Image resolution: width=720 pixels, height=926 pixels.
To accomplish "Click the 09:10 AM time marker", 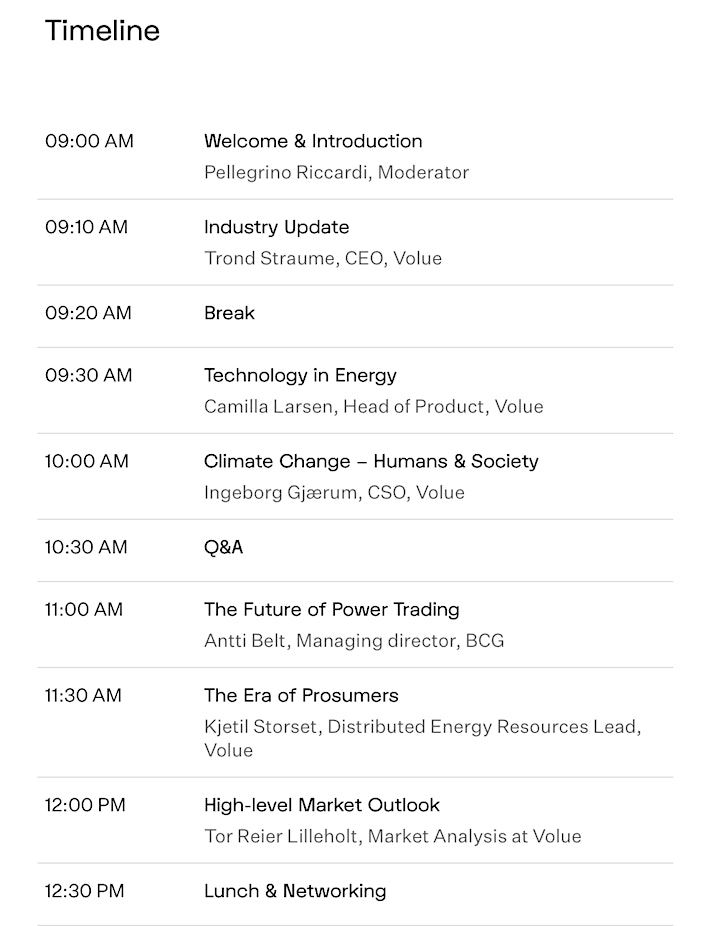I will 86,227.
